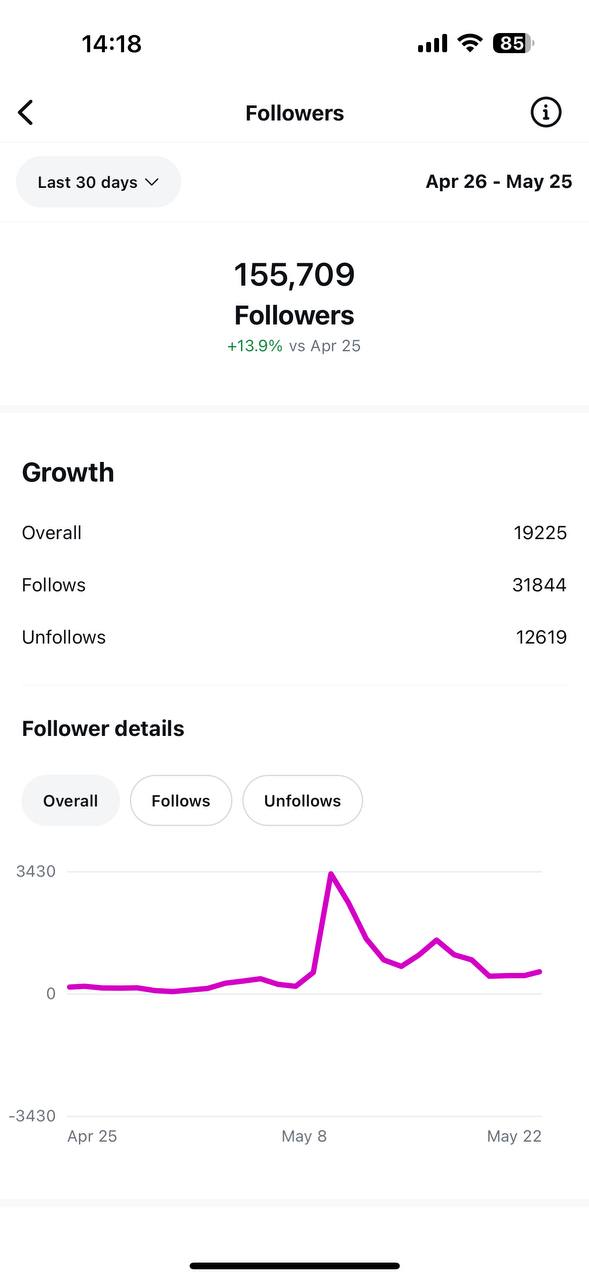Tap the chart peak near May 8

tap(330, 874)
